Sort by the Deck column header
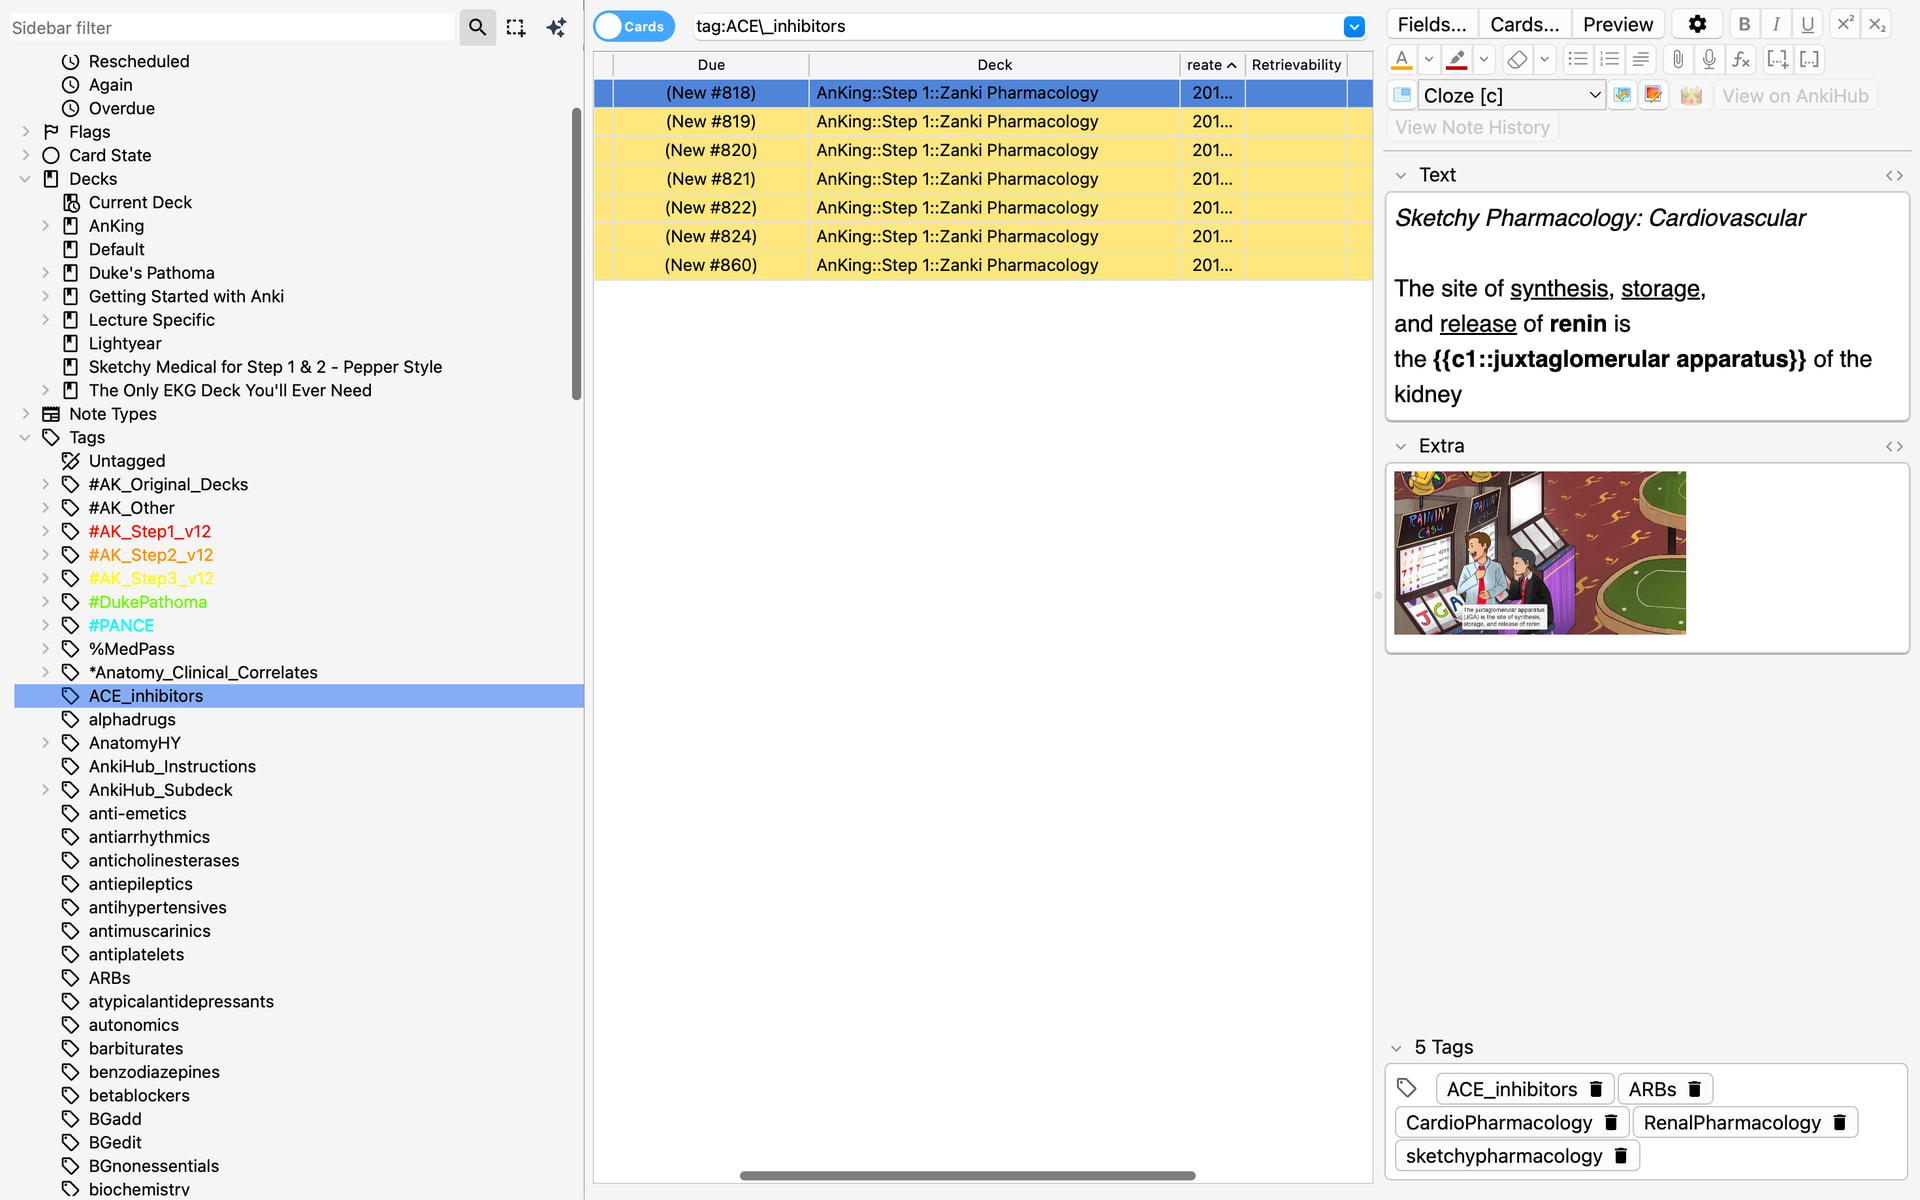 994,65
